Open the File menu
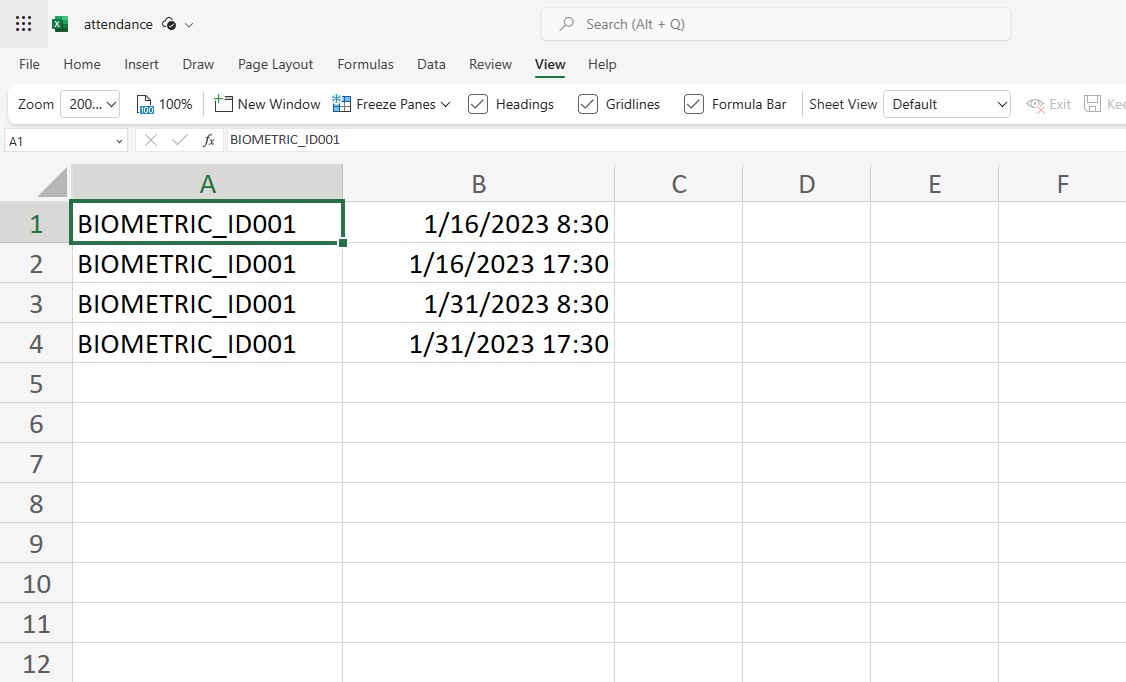The height and width of the screenshot is (682, 1126). click(x=29, y=64)
